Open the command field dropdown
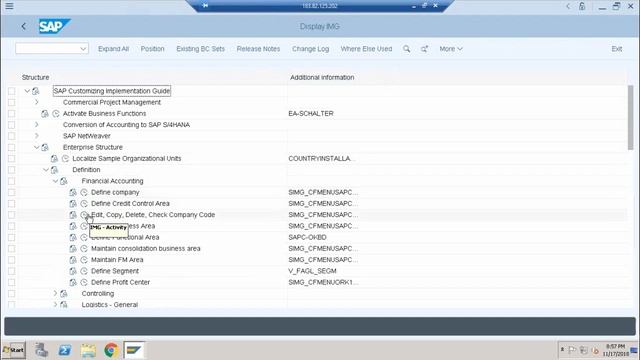Screen dimensions: 640x360 83,49
